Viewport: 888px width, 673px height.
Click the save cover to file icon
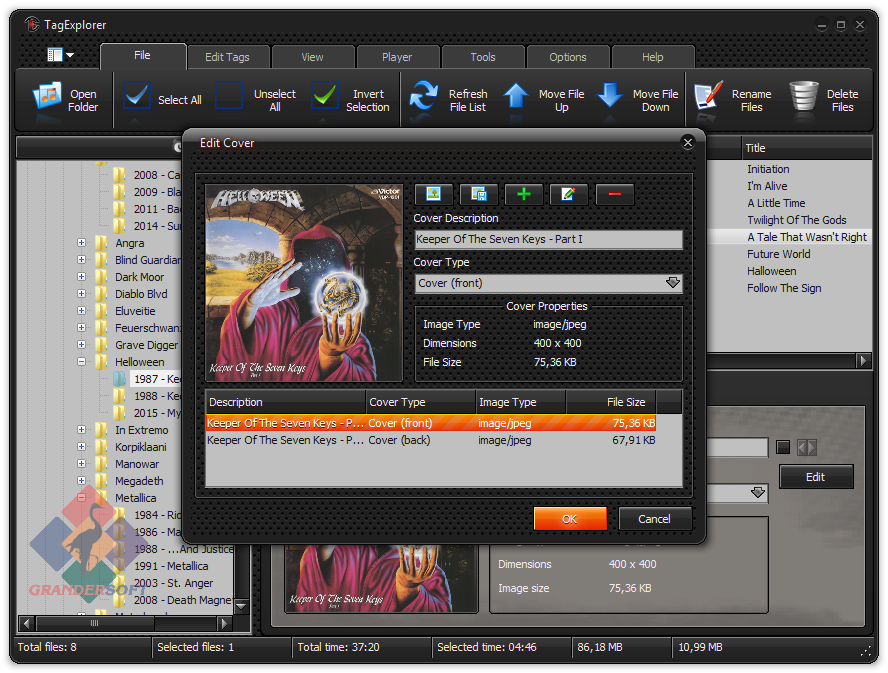(479, 194)
